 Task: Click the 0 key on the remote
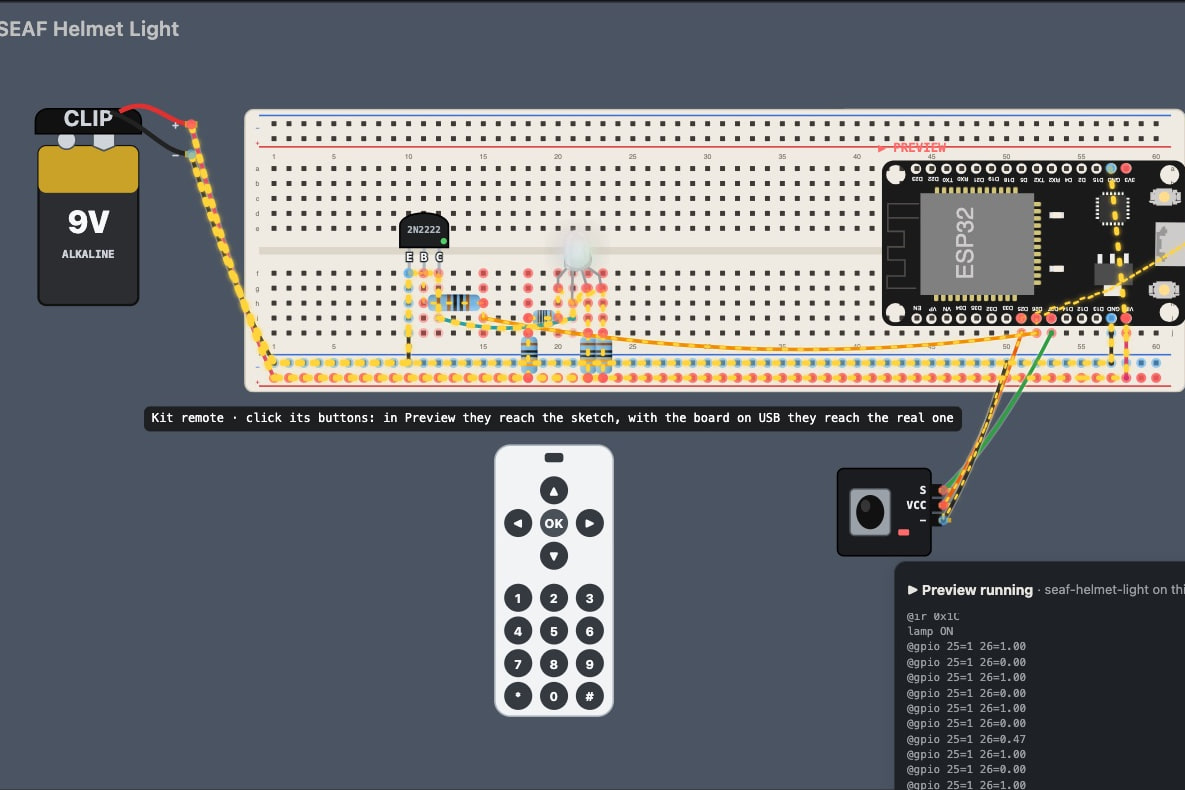point(554,696)
